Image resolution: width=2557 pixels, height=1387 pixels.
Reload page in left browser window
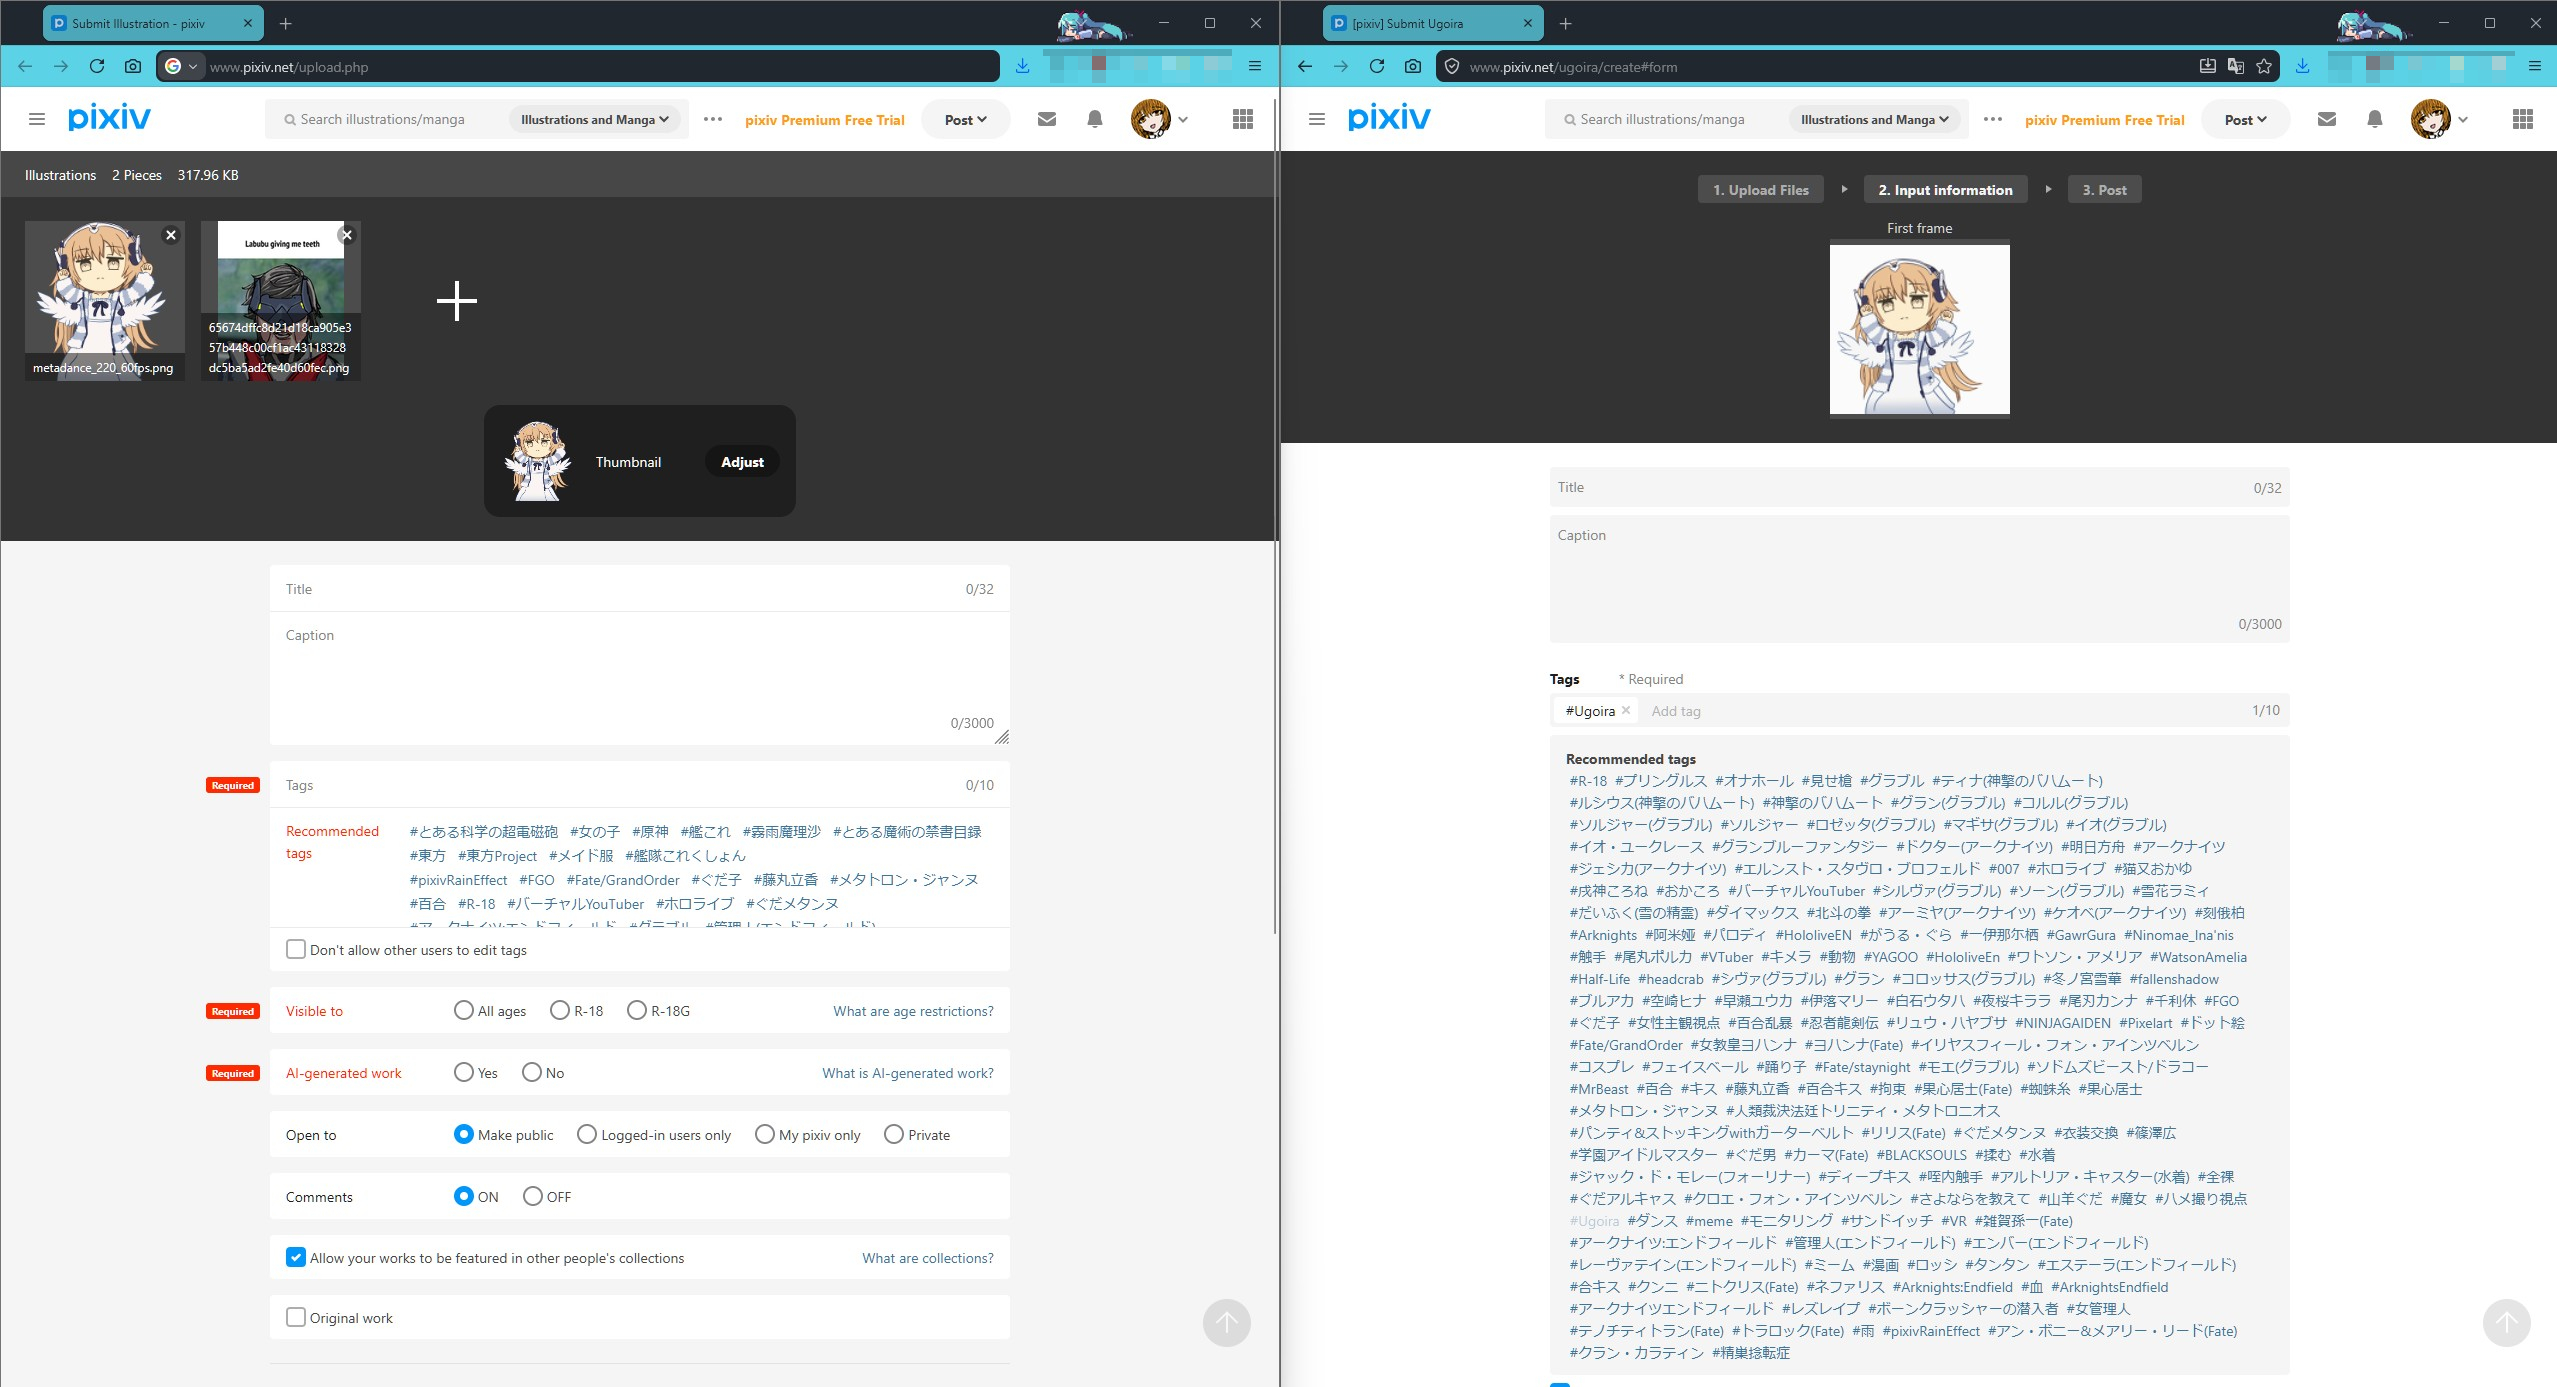tap(97, 66)
